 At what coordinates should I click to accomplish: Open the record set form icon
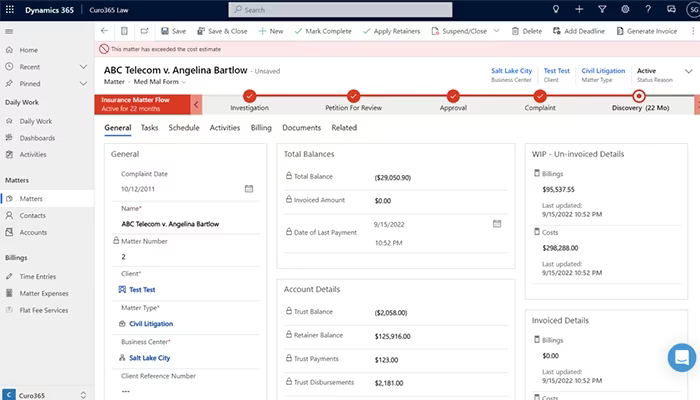click(x=125, y=31)
